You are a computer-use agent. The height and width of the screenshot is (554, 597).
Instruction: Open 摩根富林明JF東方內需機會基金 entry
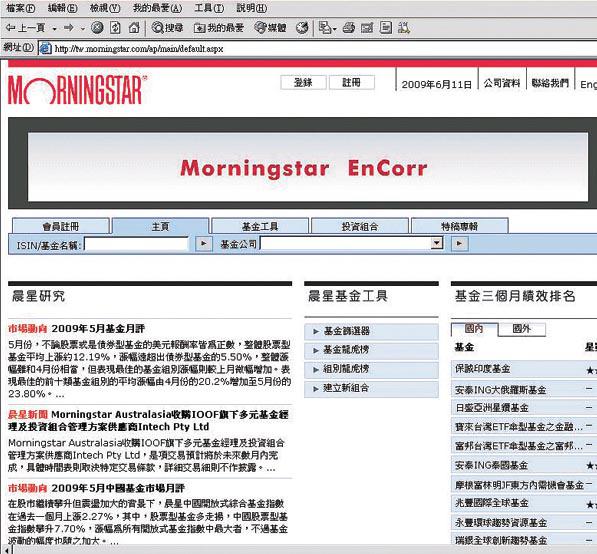pyautogui.click(x=519, y=485)
